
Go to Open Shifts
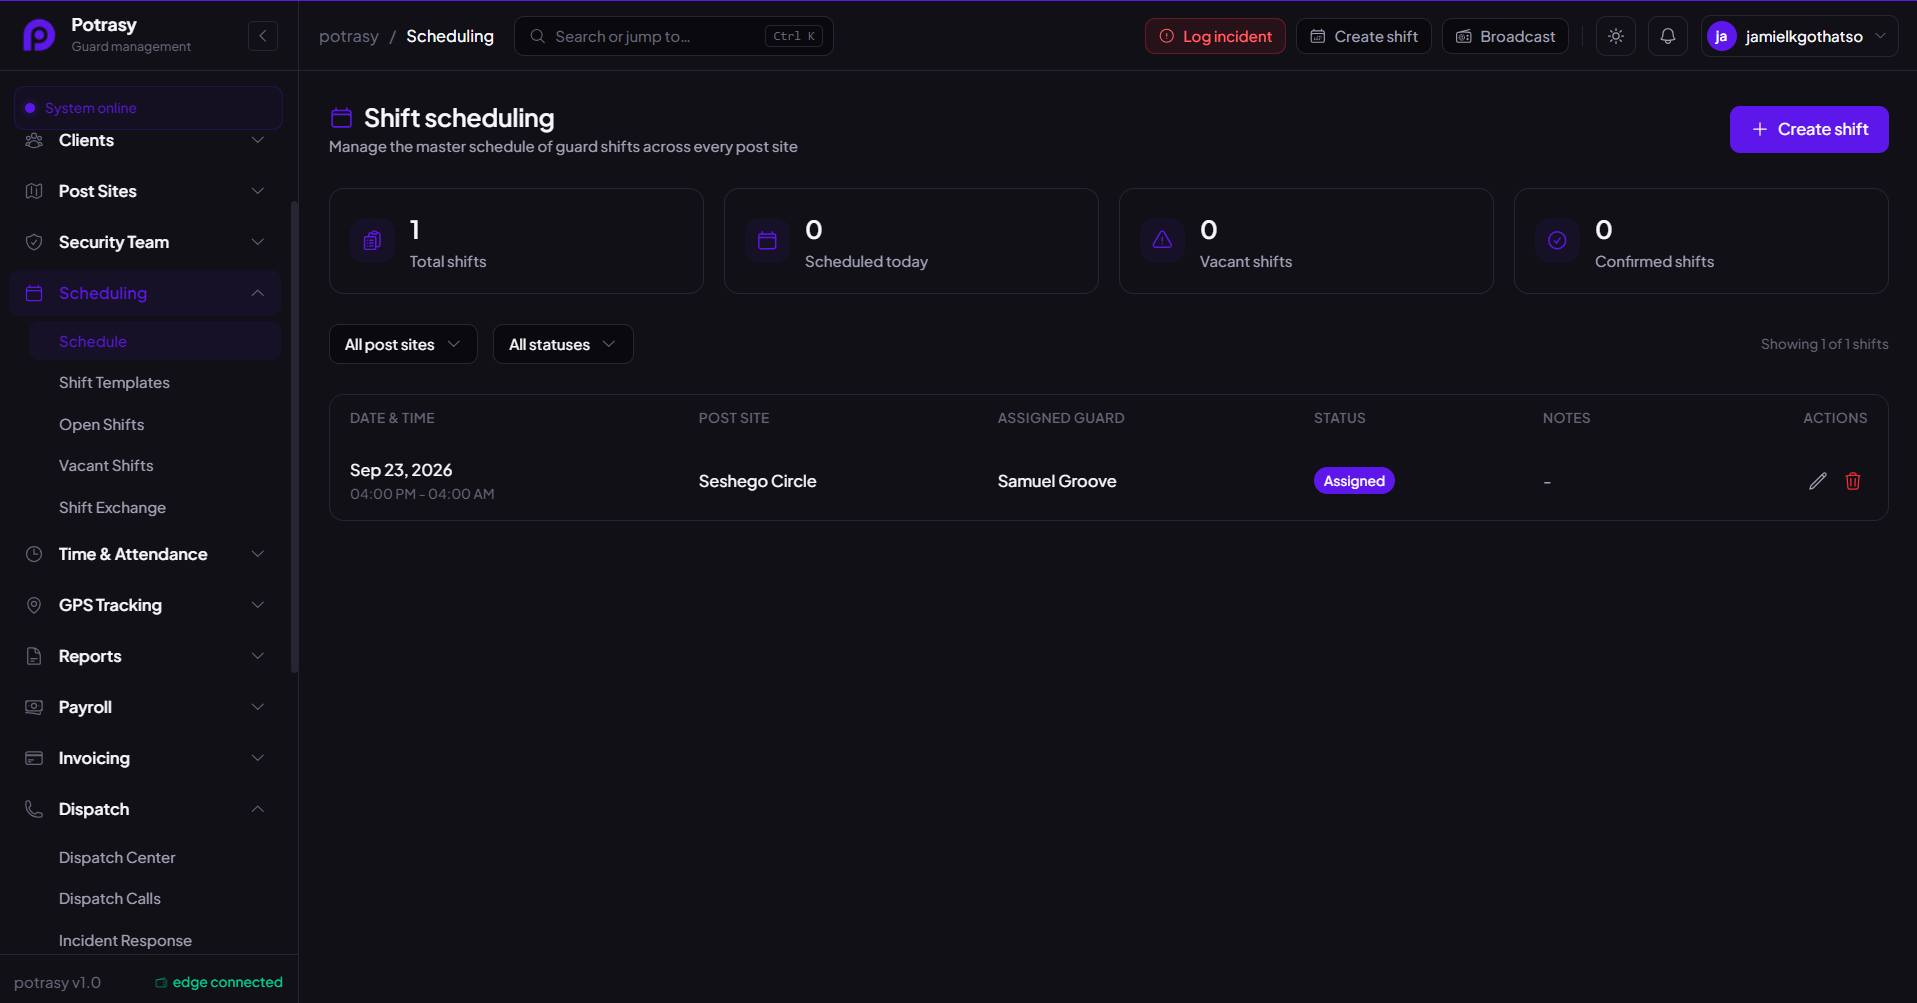pos(101,425)
